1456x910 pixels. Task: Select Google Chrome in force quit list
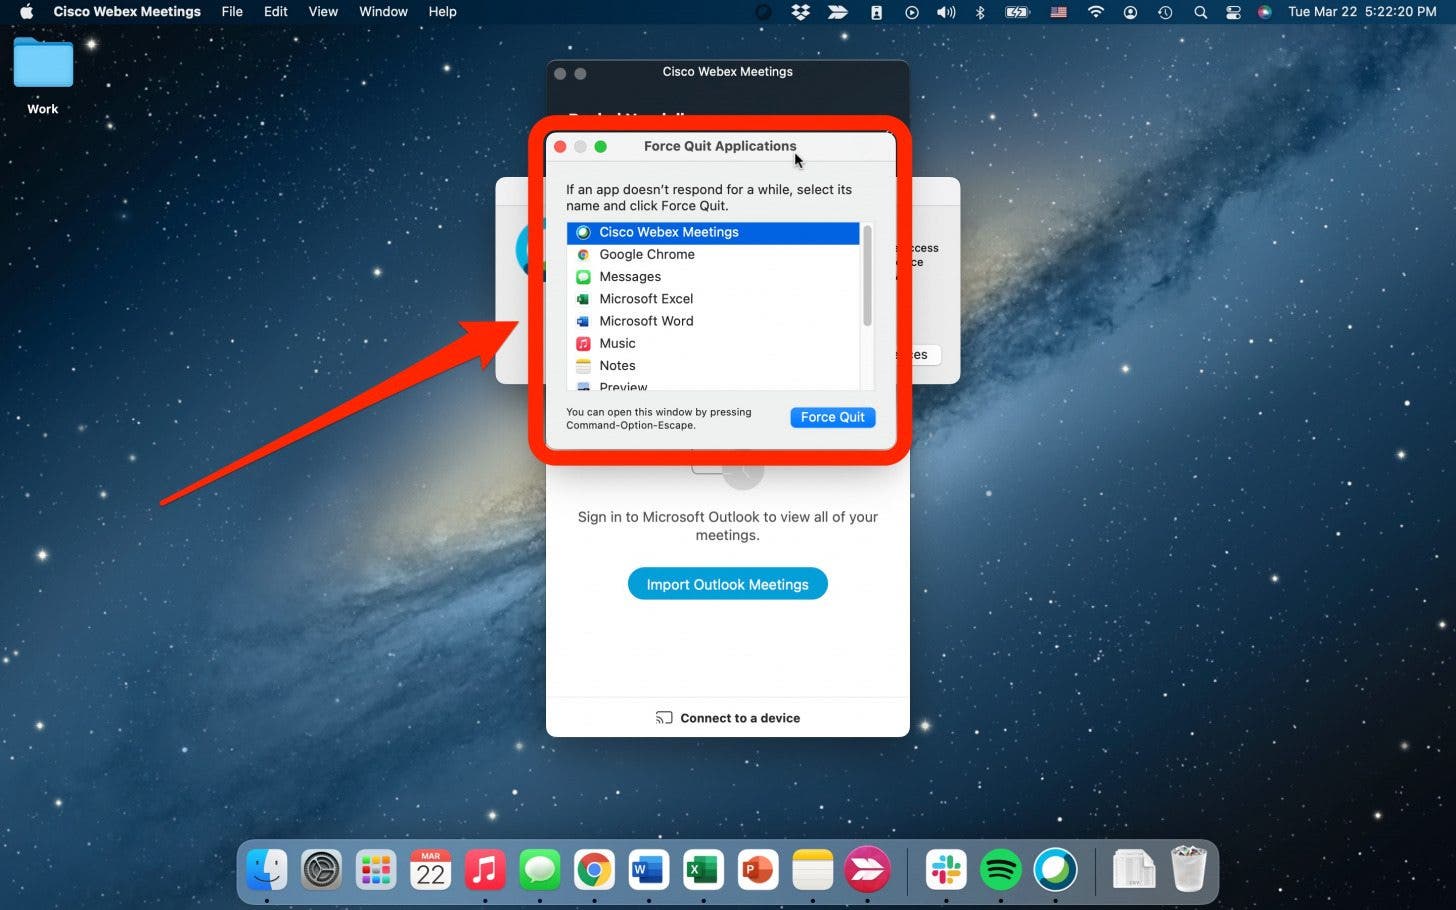[x=646, y=254]
